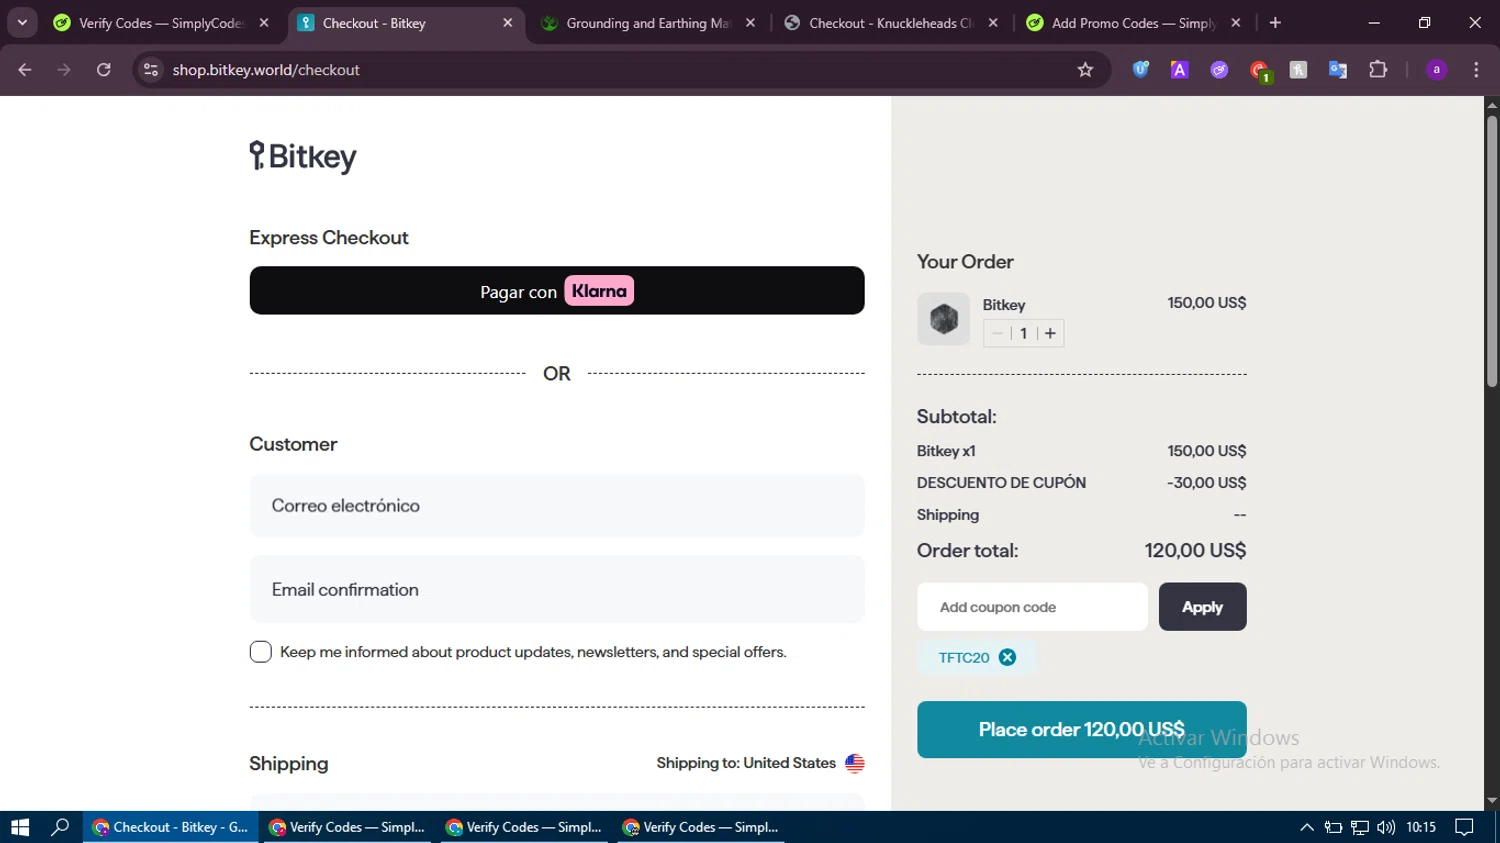
Task: Go forward in browser history
Action: [64, 70]
